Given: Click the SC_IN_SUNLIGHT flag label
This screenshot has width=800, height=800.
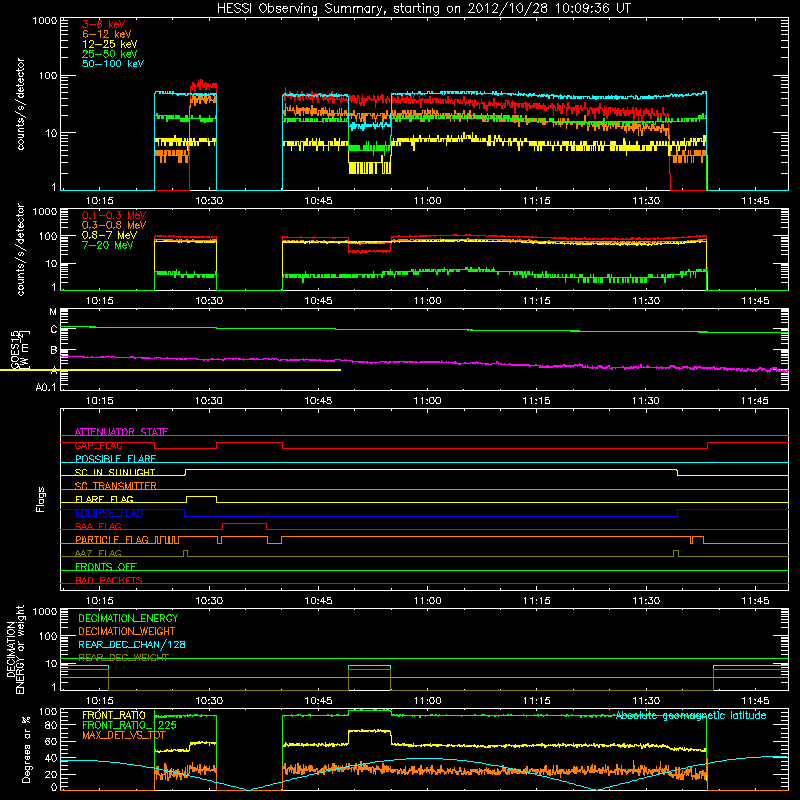Looking at the screenshot, I should [115, 472].
